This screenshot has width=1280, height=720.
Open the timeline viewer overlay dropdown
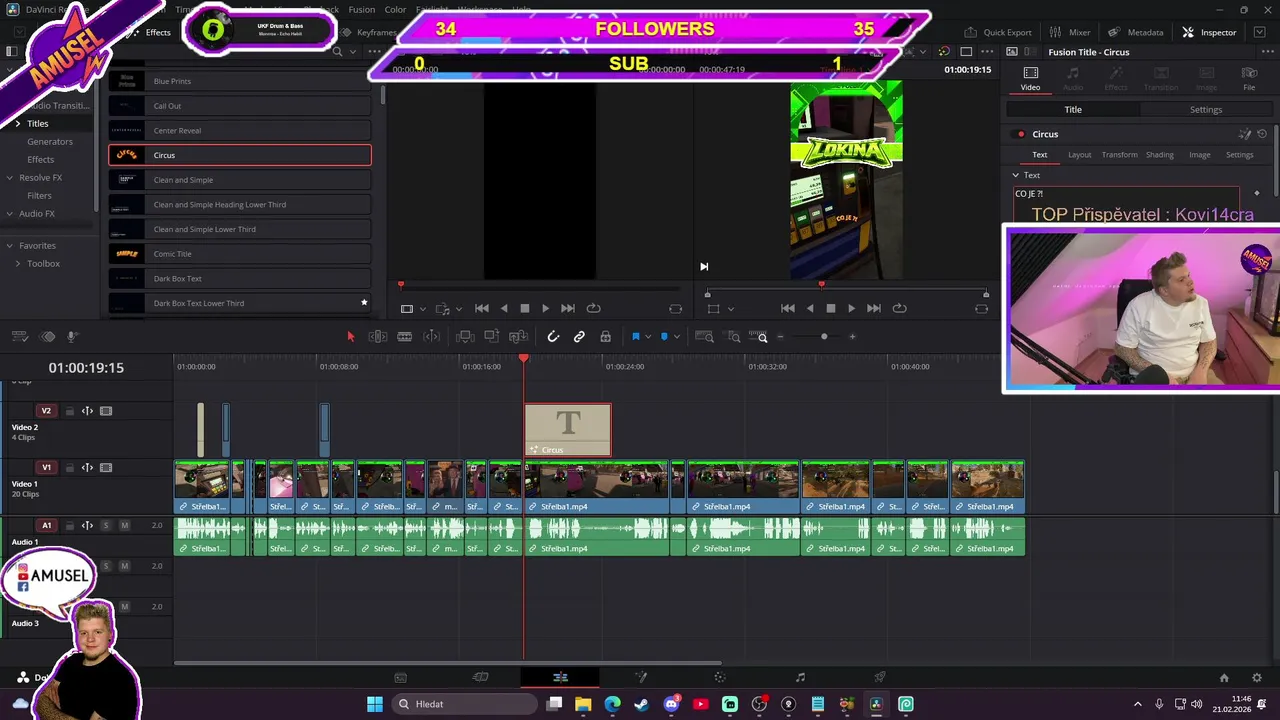731,309
